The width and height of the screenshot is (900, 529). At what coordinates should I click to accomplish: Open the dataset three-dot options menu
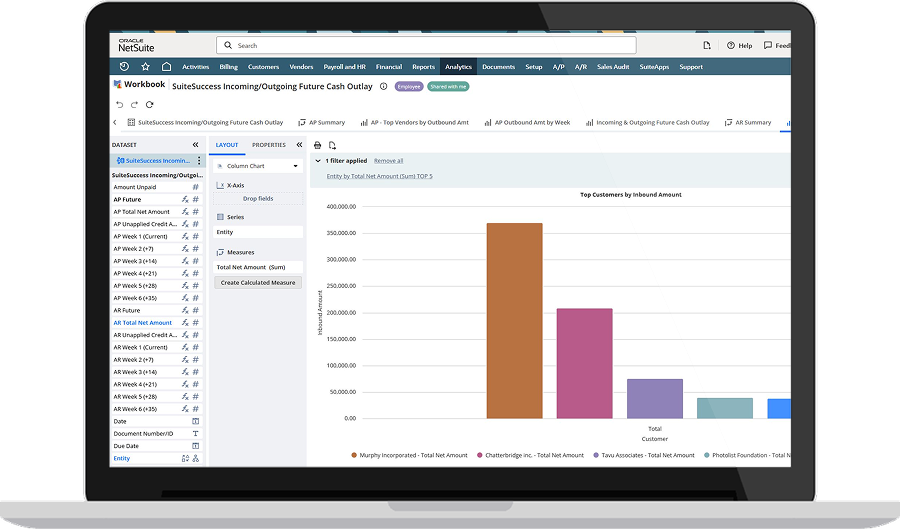pos(199,160)
